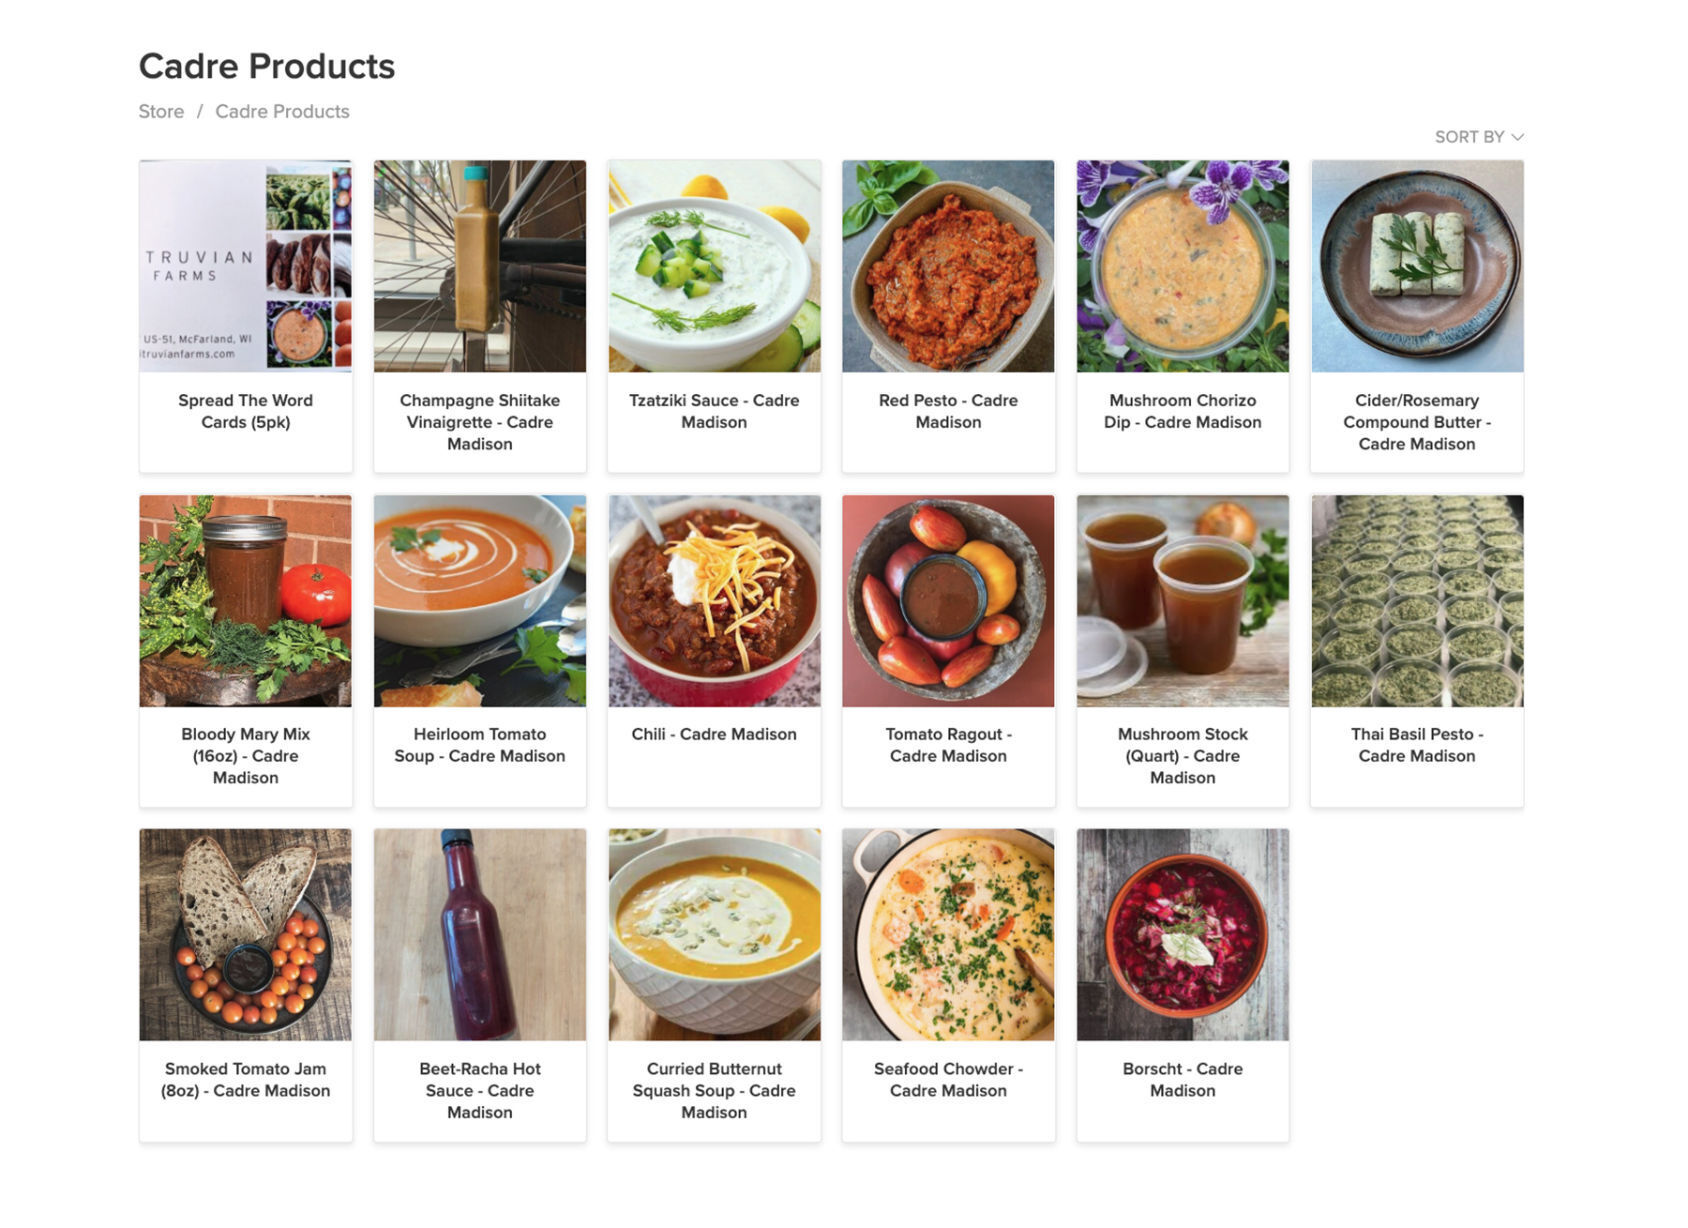1688x1228 pixels.
Task: Click the Beet-Racha Hot Sauce bottle image
Action: coord(479,934)
